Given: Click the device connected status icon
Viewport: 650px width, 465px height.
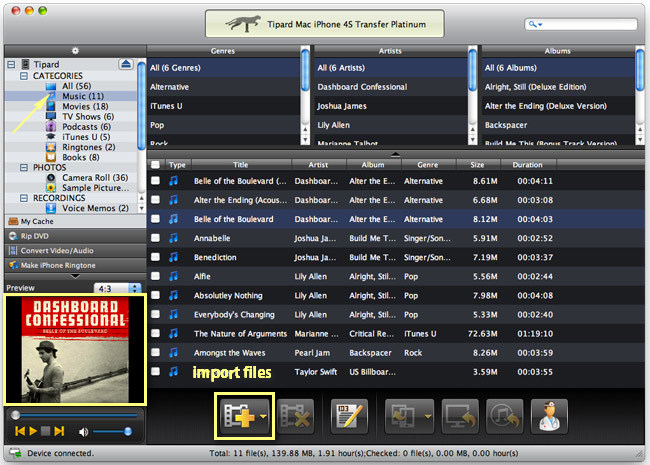Looking at the screenshot, I should point(16,453).
